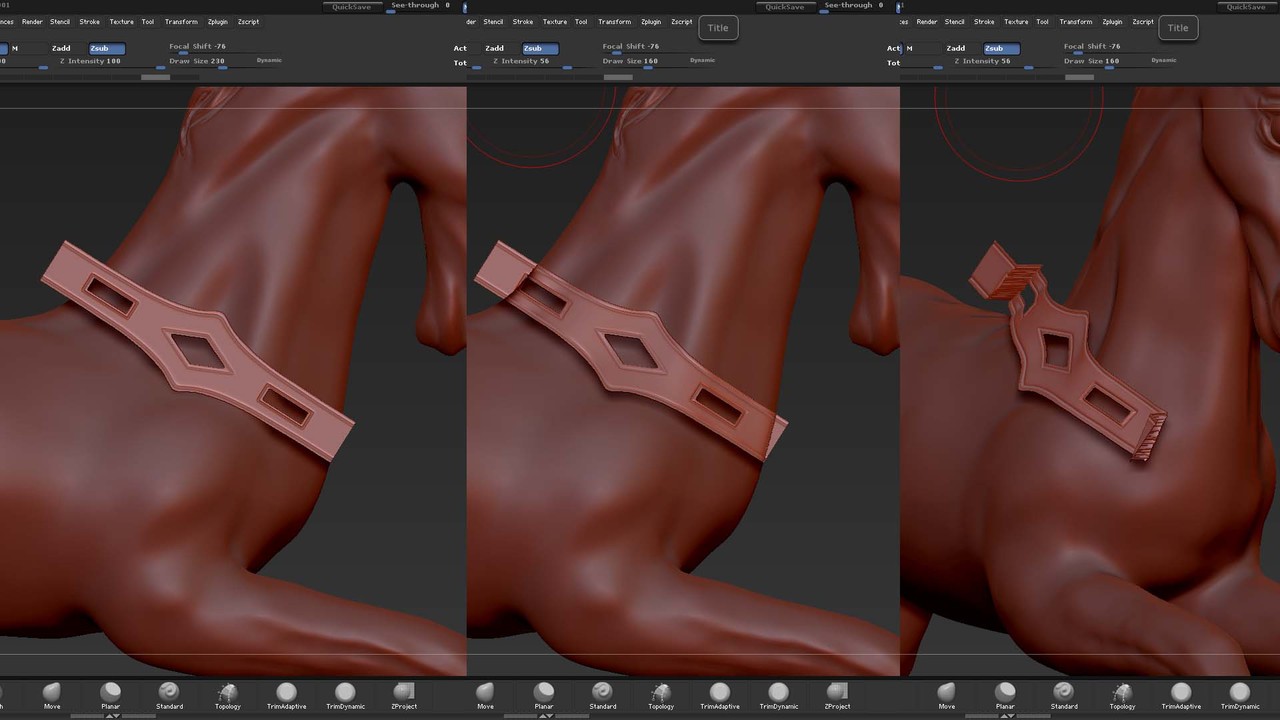Select the TrimDynamic brush in right panel
This screenshot has height=720, width=1280.
1240,695
